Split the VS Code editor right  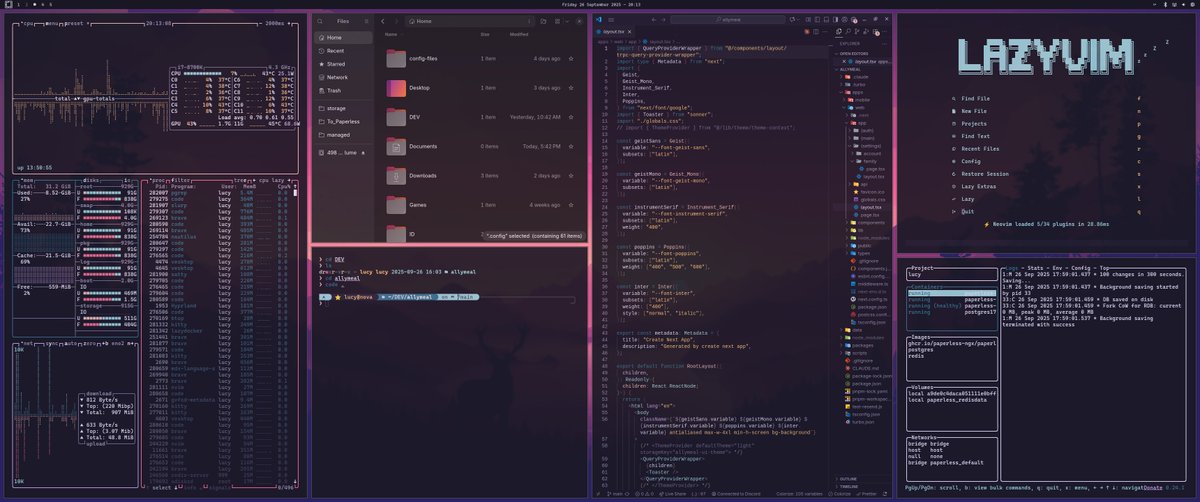pyautogui.click(x=816, y=32)
